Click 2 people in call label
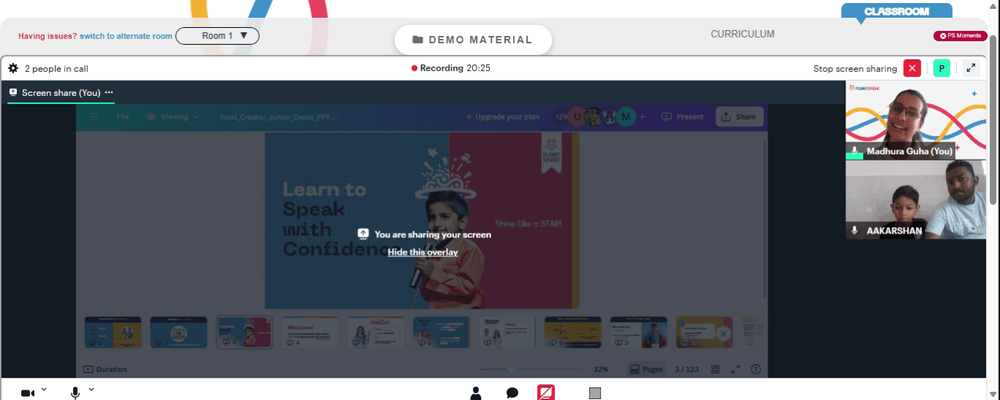The image size is (1000, 400). point(56,68)
